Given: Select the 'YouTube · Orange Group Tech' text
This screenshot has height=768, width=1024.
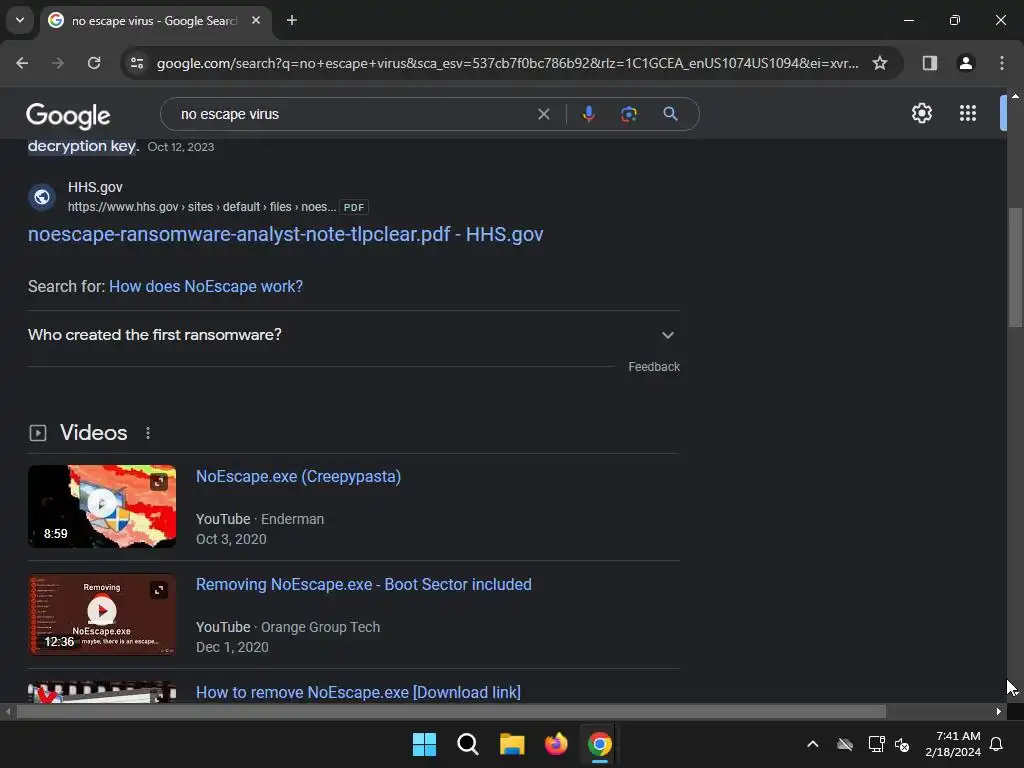Looking at the screenshot, I should (288, 627).
